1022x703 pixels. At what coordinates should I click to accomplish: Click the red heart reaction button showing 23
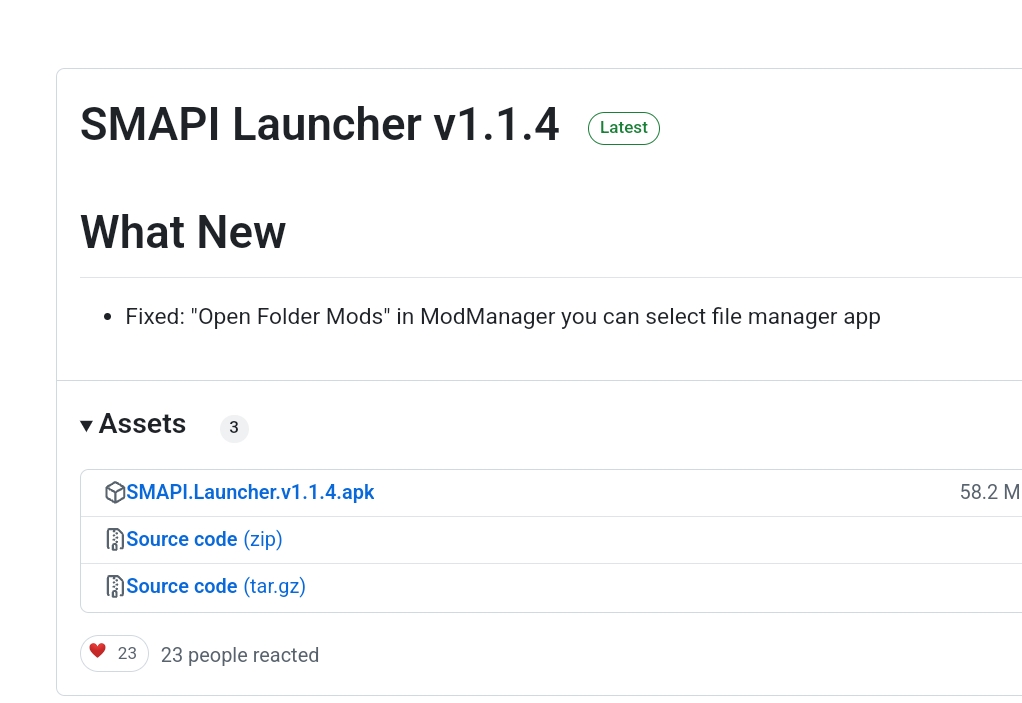114,653
